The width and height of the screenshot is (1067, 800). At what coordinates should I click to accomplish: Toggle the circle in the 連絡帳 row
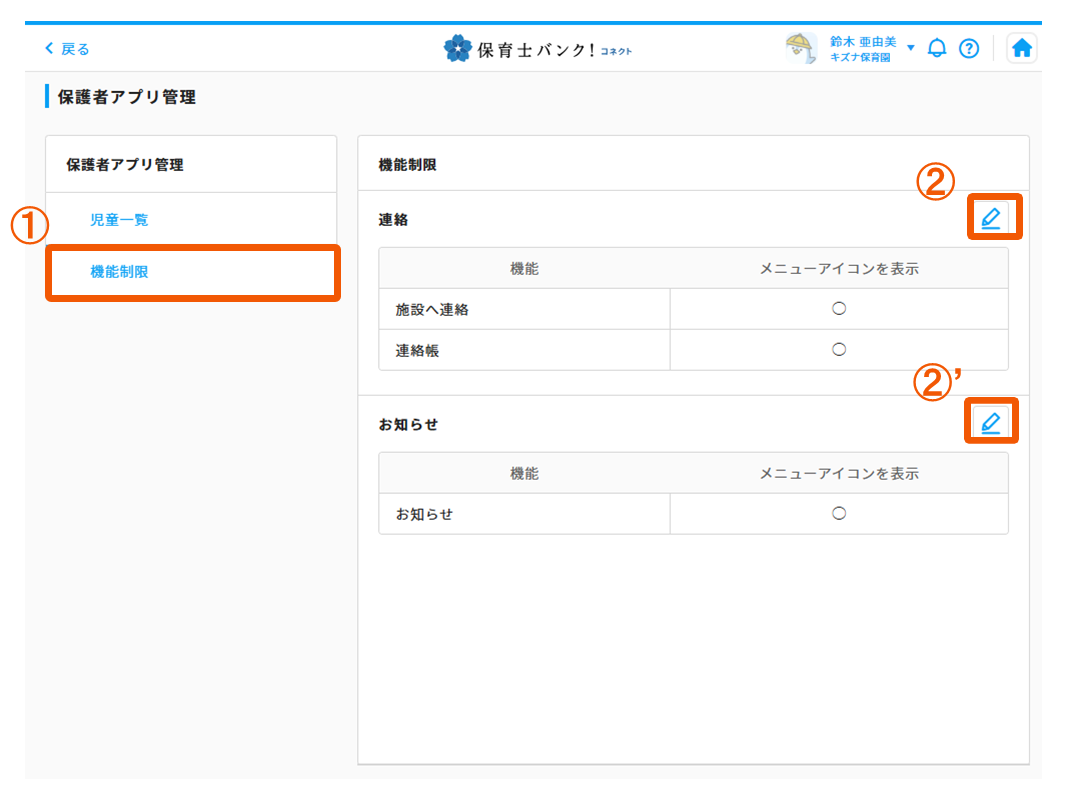[839, 349]
